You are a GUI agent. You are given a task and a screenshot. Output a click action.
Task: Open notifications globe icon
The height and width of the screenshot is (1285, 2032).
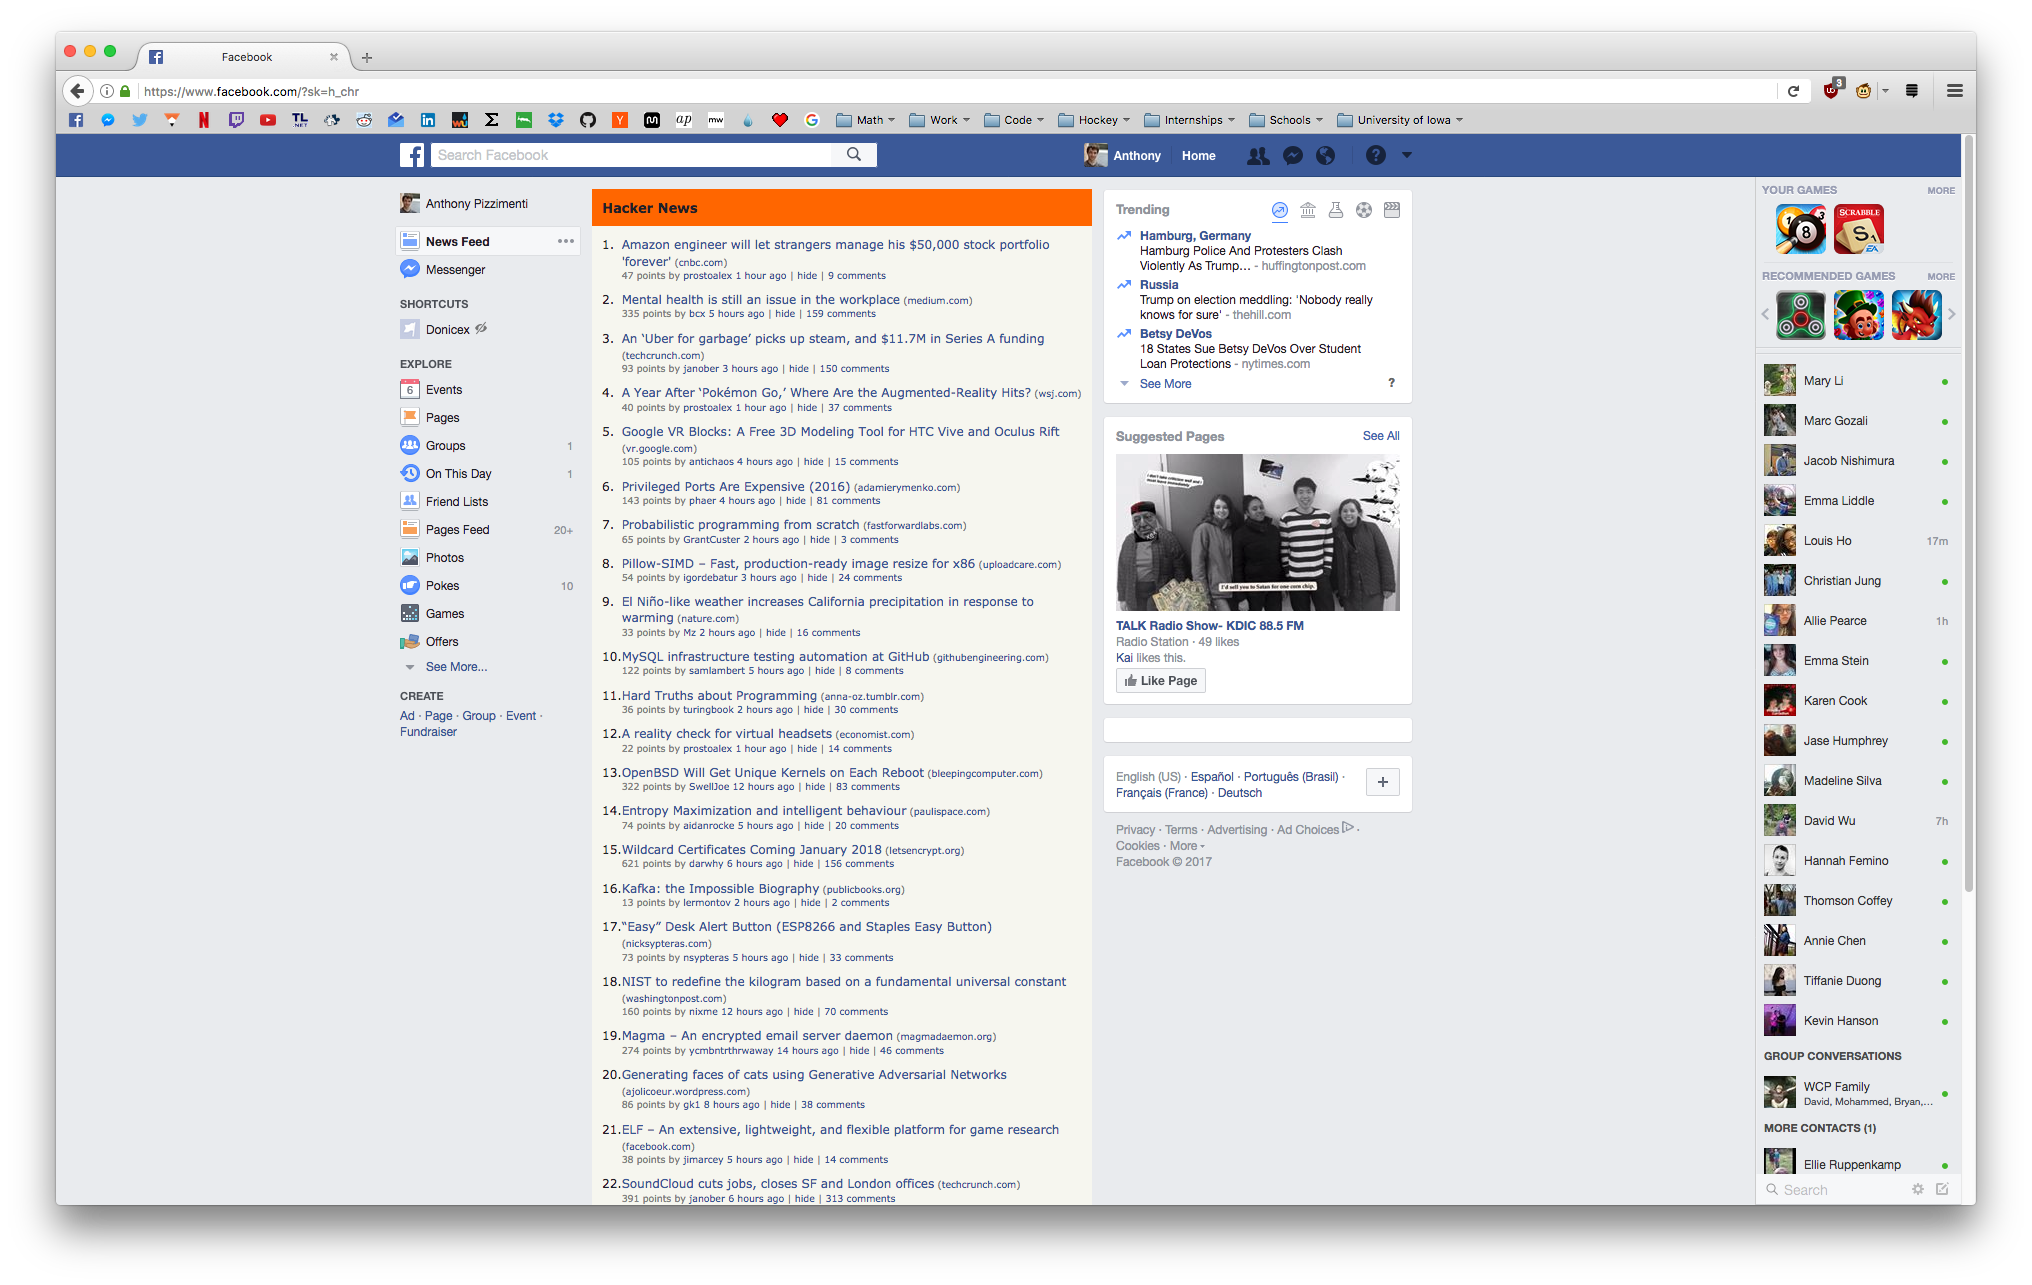pos(1325,156)
